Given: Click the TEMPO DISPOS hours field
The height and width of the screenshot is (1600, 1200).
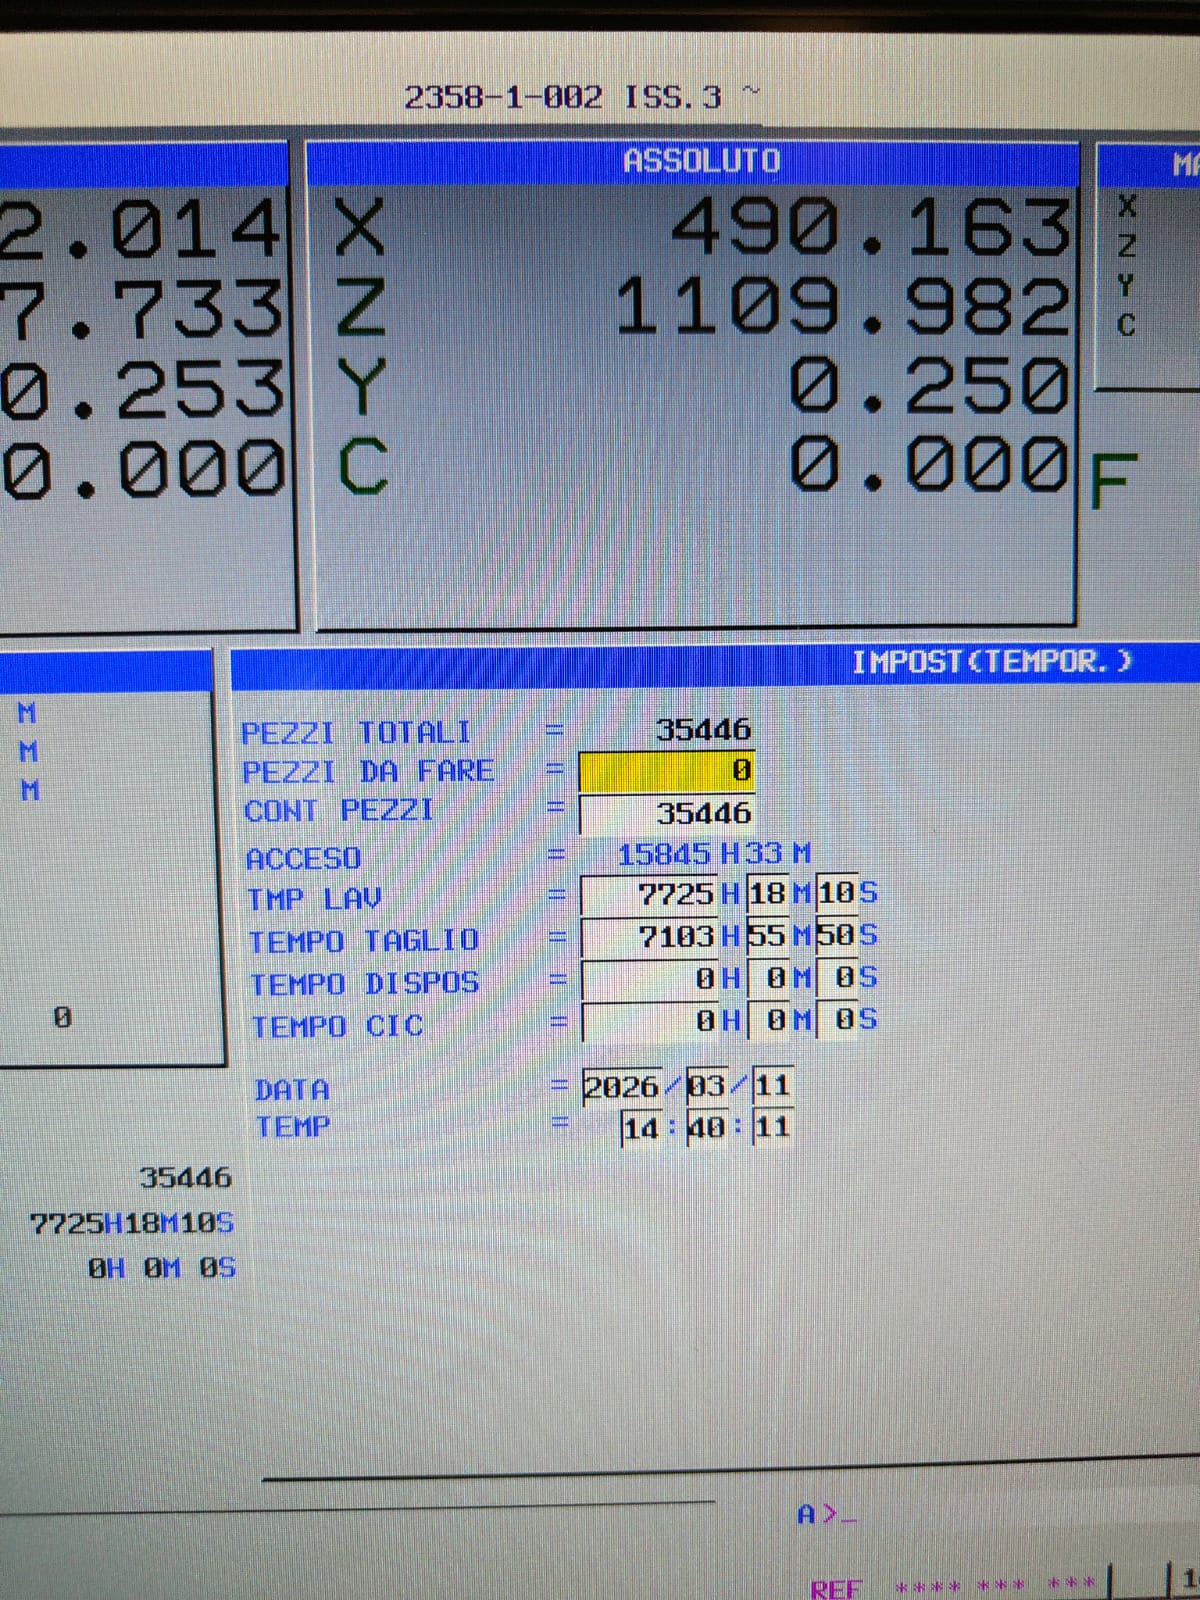Looking at the screenshot, I should 650,978.
